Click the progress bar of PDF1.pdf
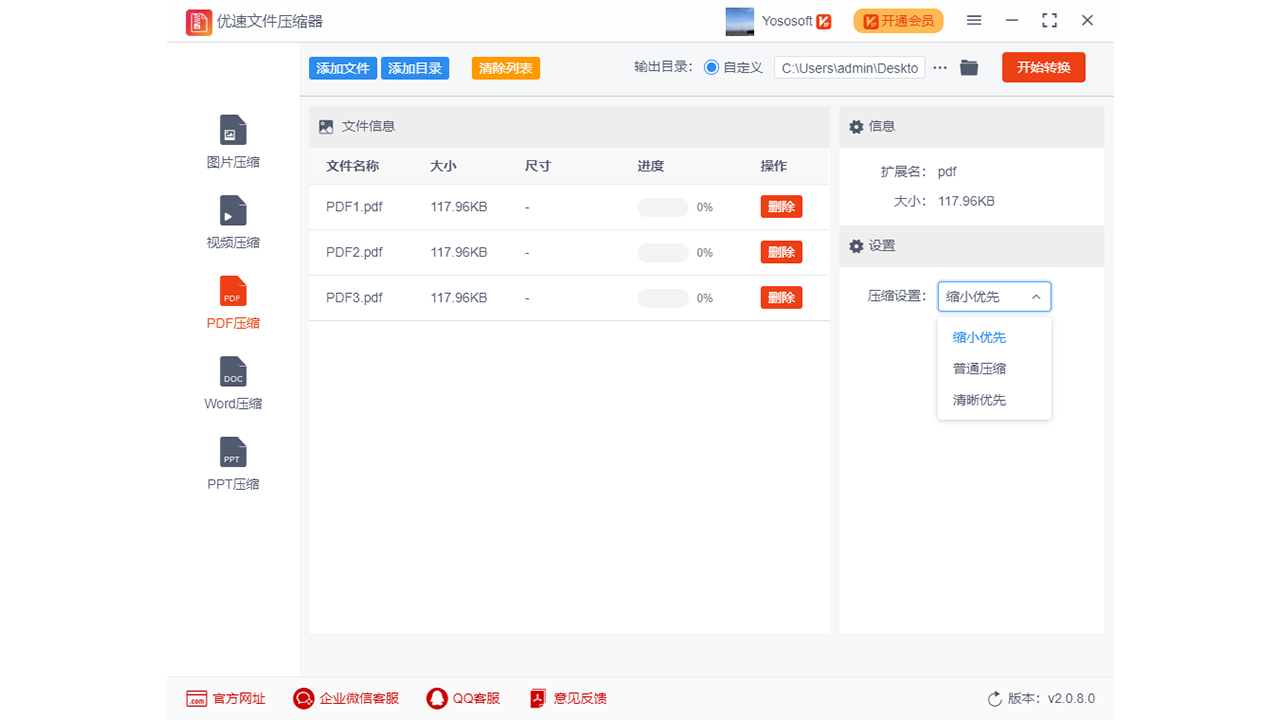Screen dimensions: 1280x720 [662, 207]
